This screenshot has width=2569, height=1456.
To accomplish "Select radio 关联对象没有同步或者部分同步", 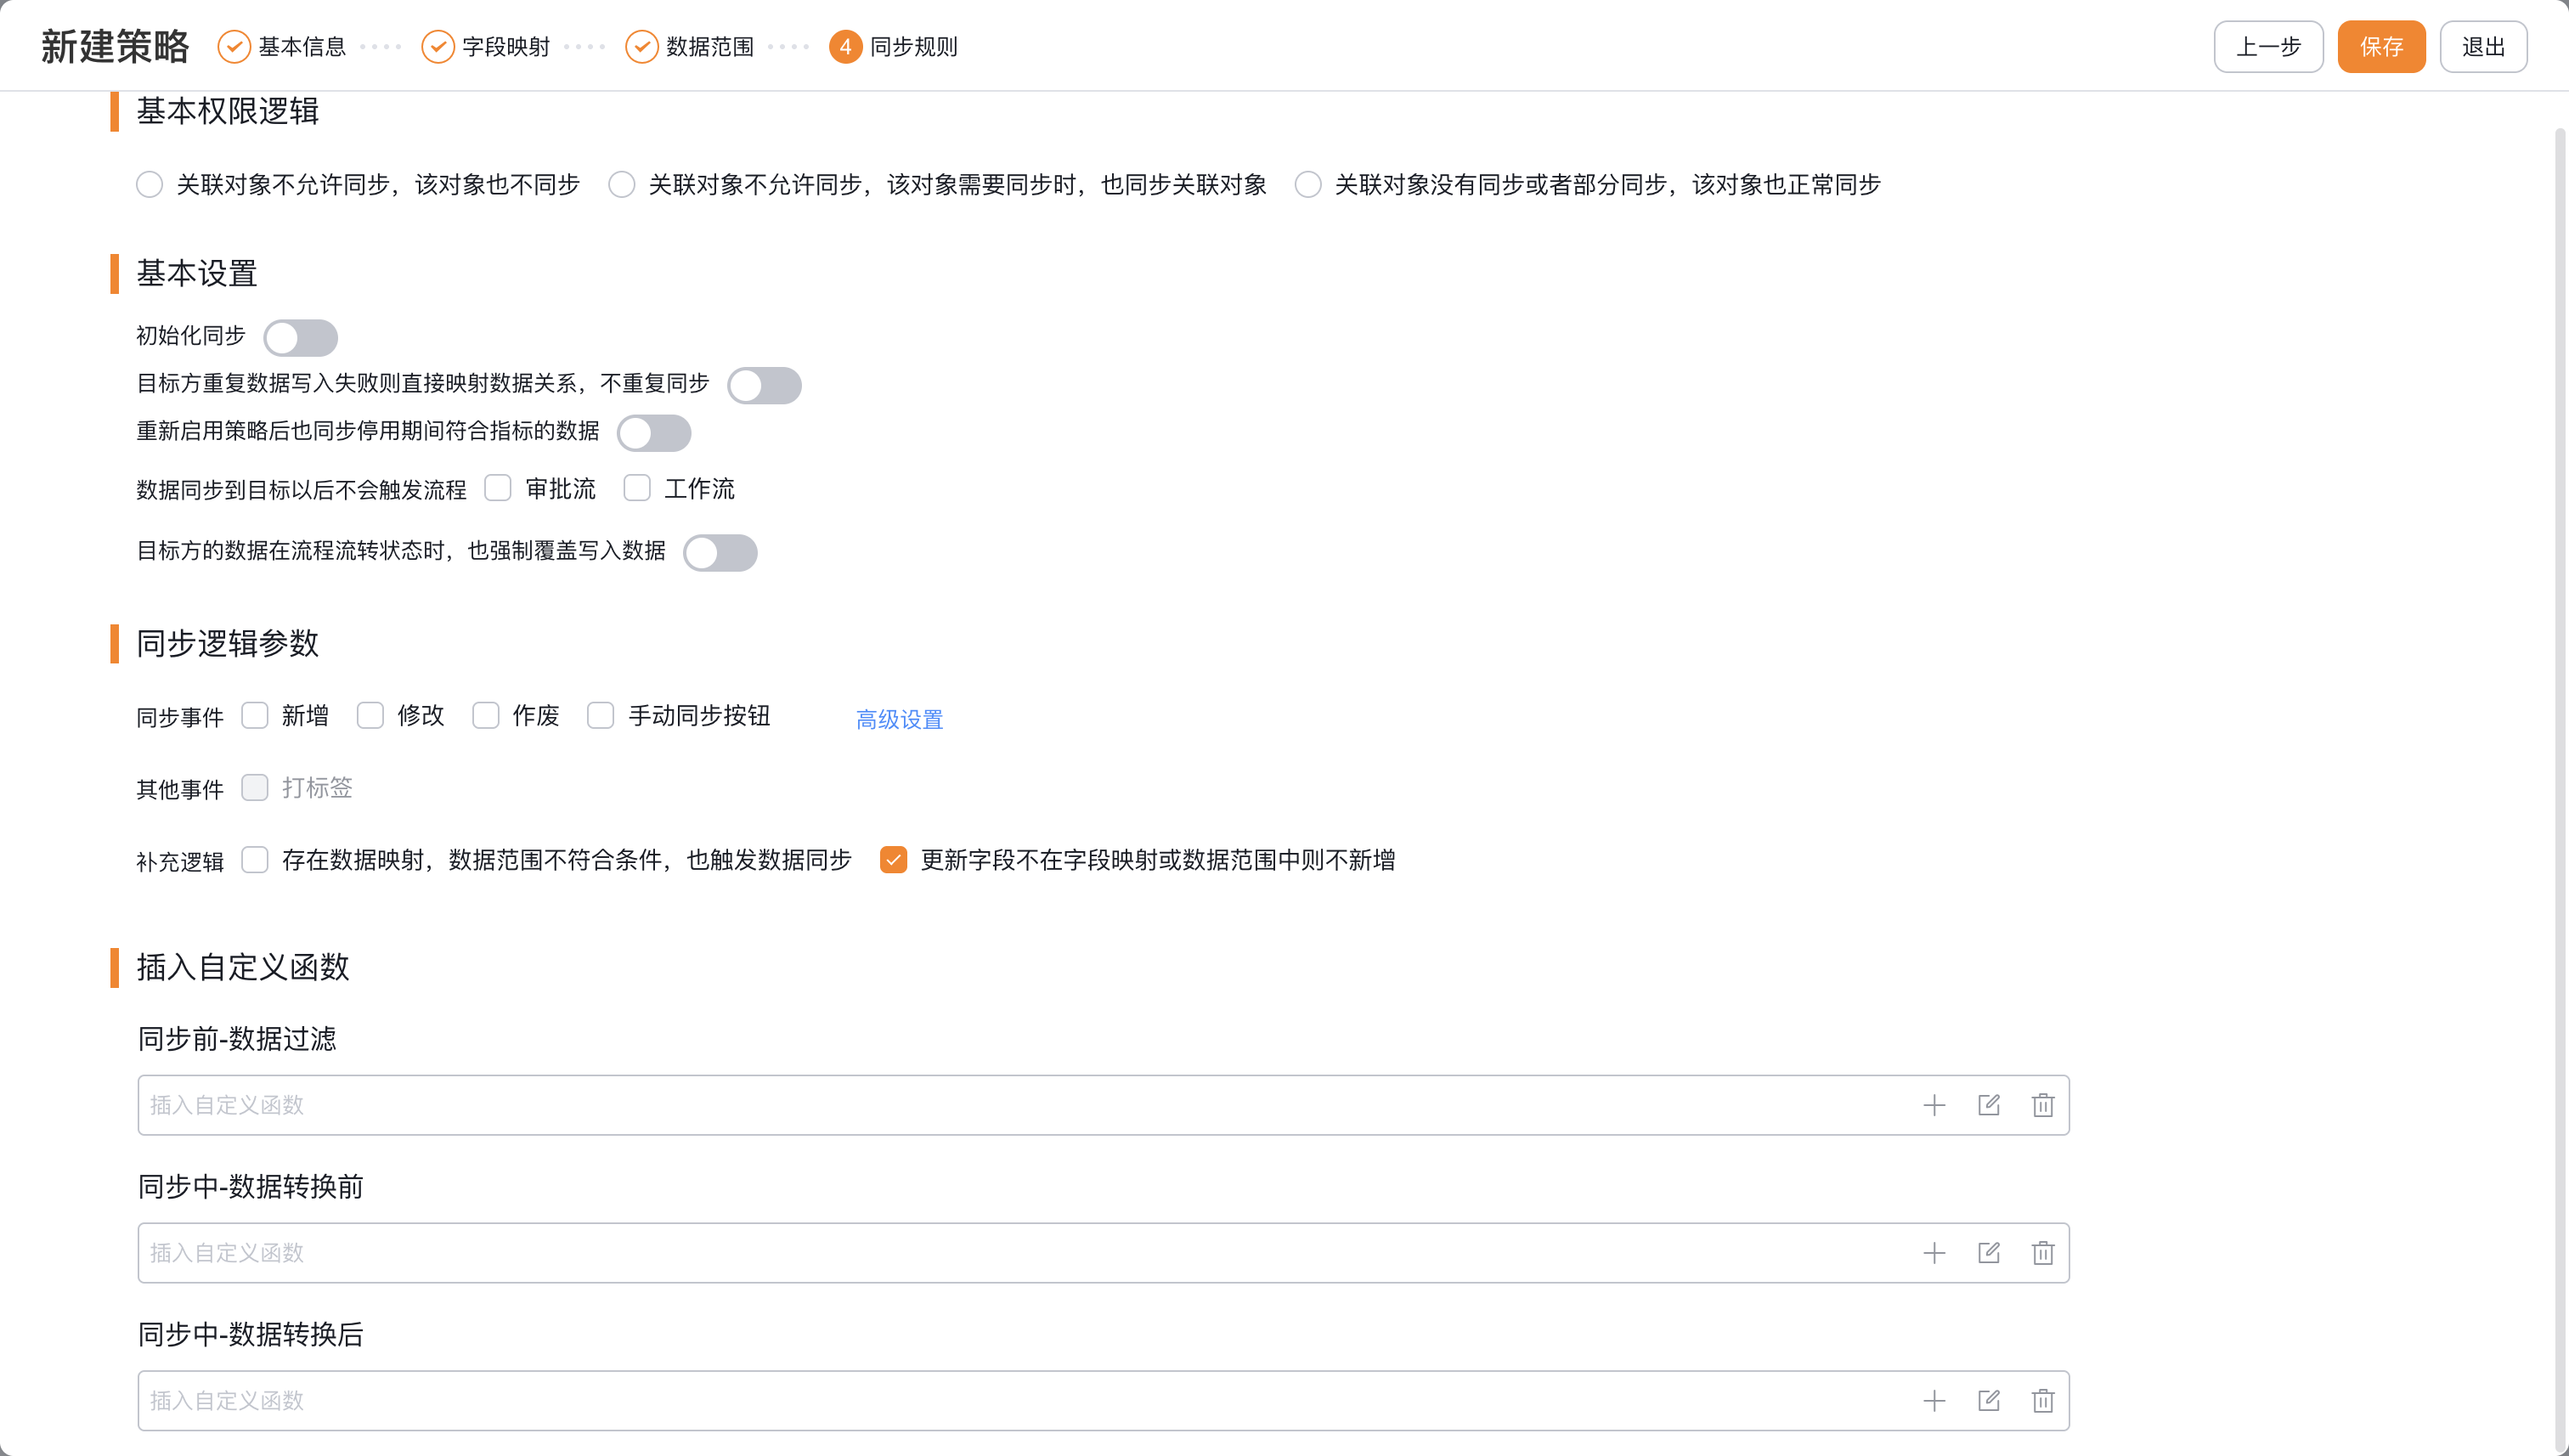I will point(1308,185).
